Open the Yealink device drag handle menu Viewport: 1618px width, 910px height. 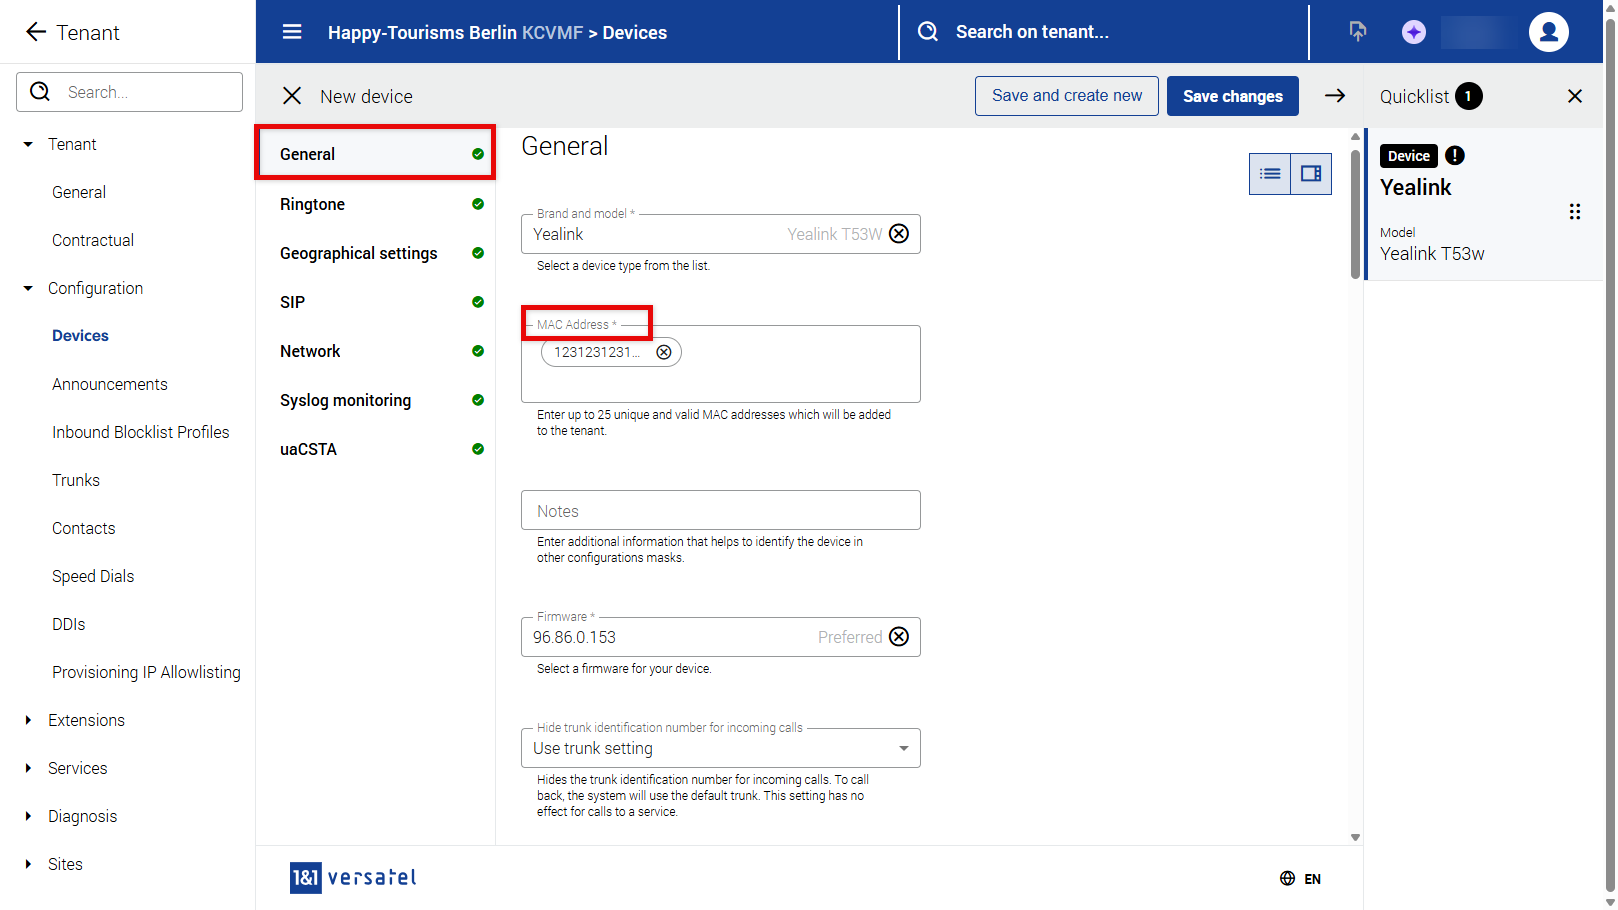click(1574, 212)
